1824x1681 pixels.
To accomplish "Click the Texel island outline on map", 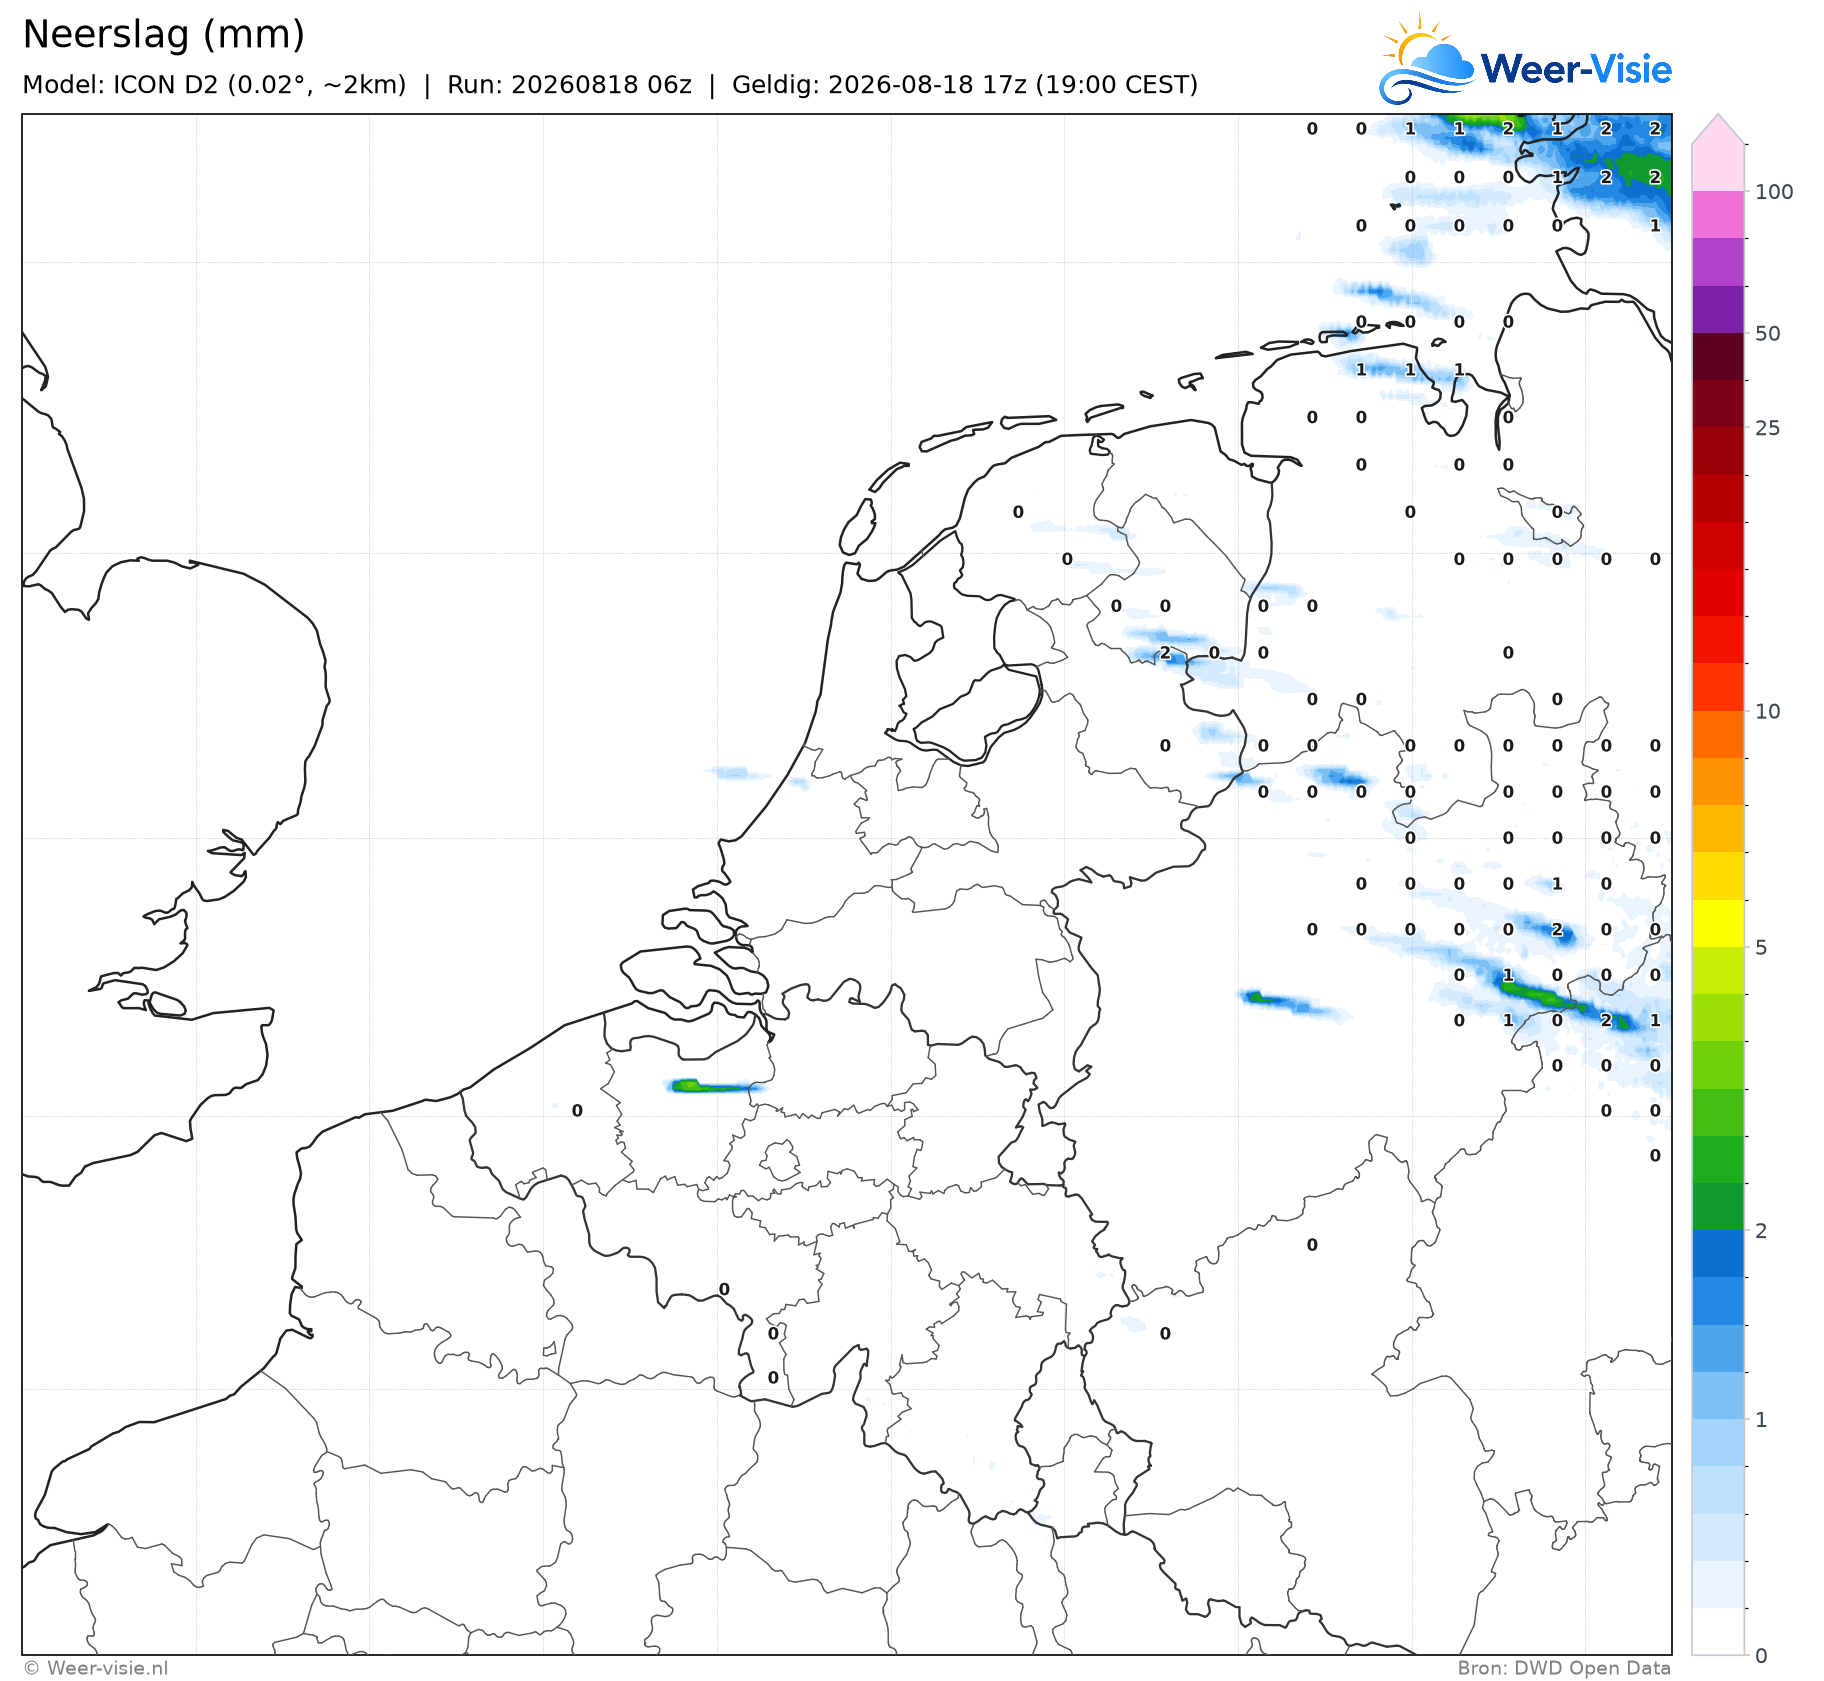I will coord(857,527).
